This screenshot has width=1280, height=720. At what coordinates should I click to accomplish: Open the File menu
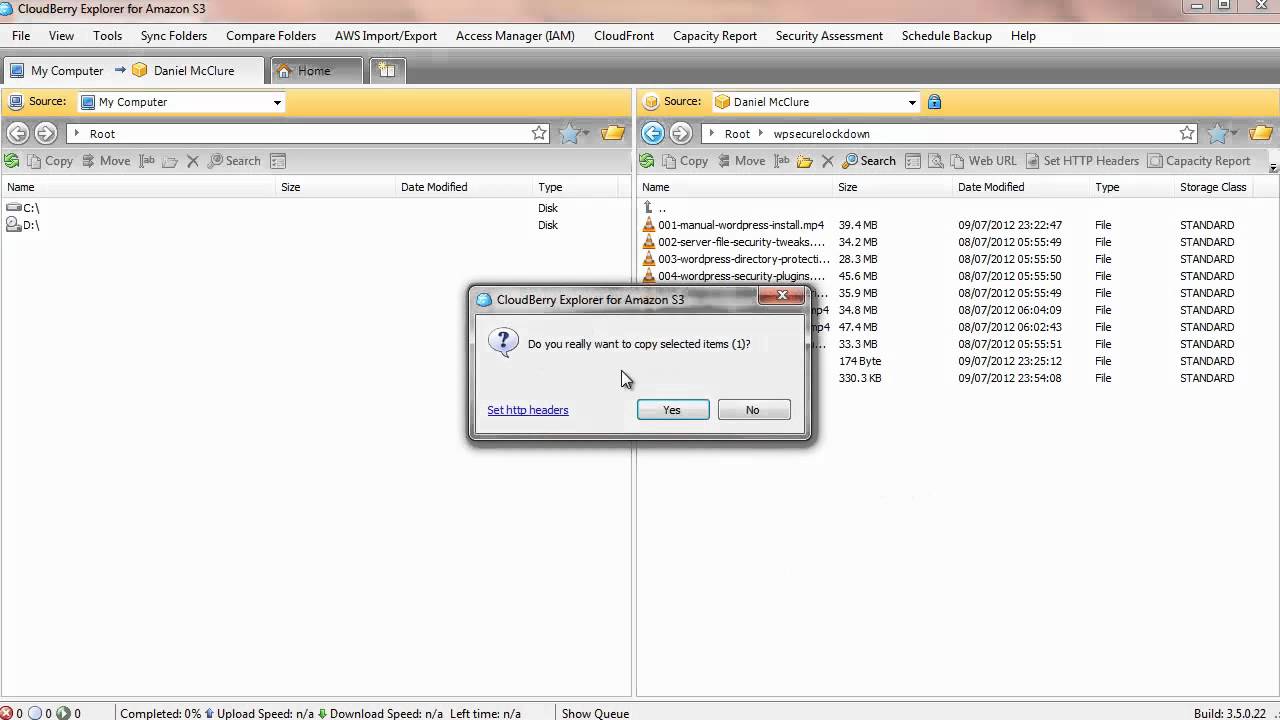21,35
